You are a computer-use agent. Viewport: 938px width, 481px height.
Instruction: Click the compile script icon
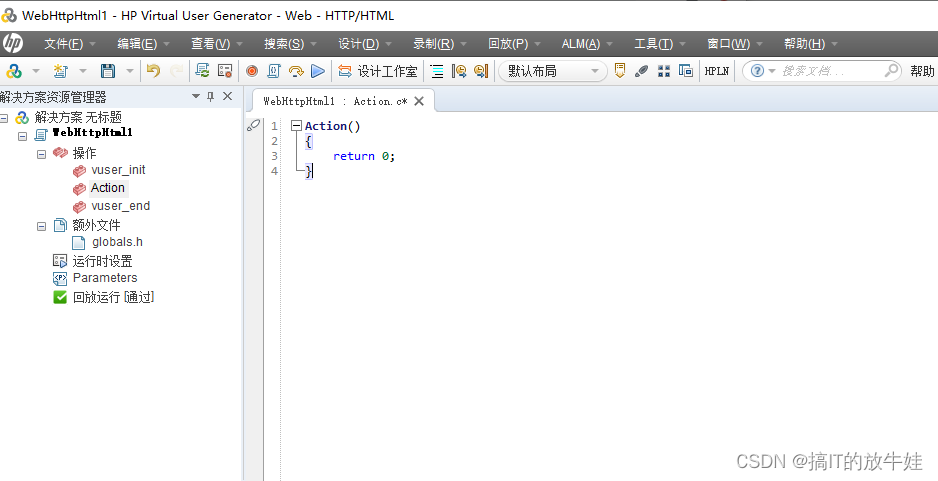pos(274,71)
